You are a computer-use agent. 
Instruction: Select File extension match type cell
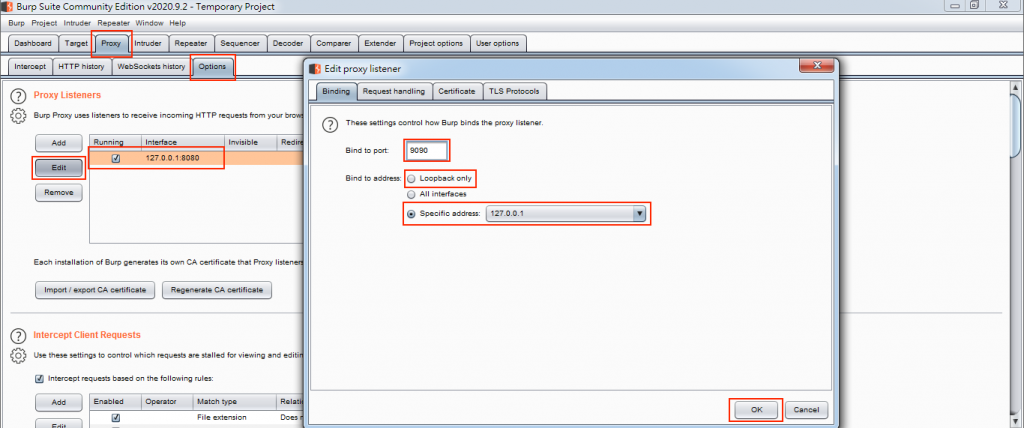click(235, 417)
